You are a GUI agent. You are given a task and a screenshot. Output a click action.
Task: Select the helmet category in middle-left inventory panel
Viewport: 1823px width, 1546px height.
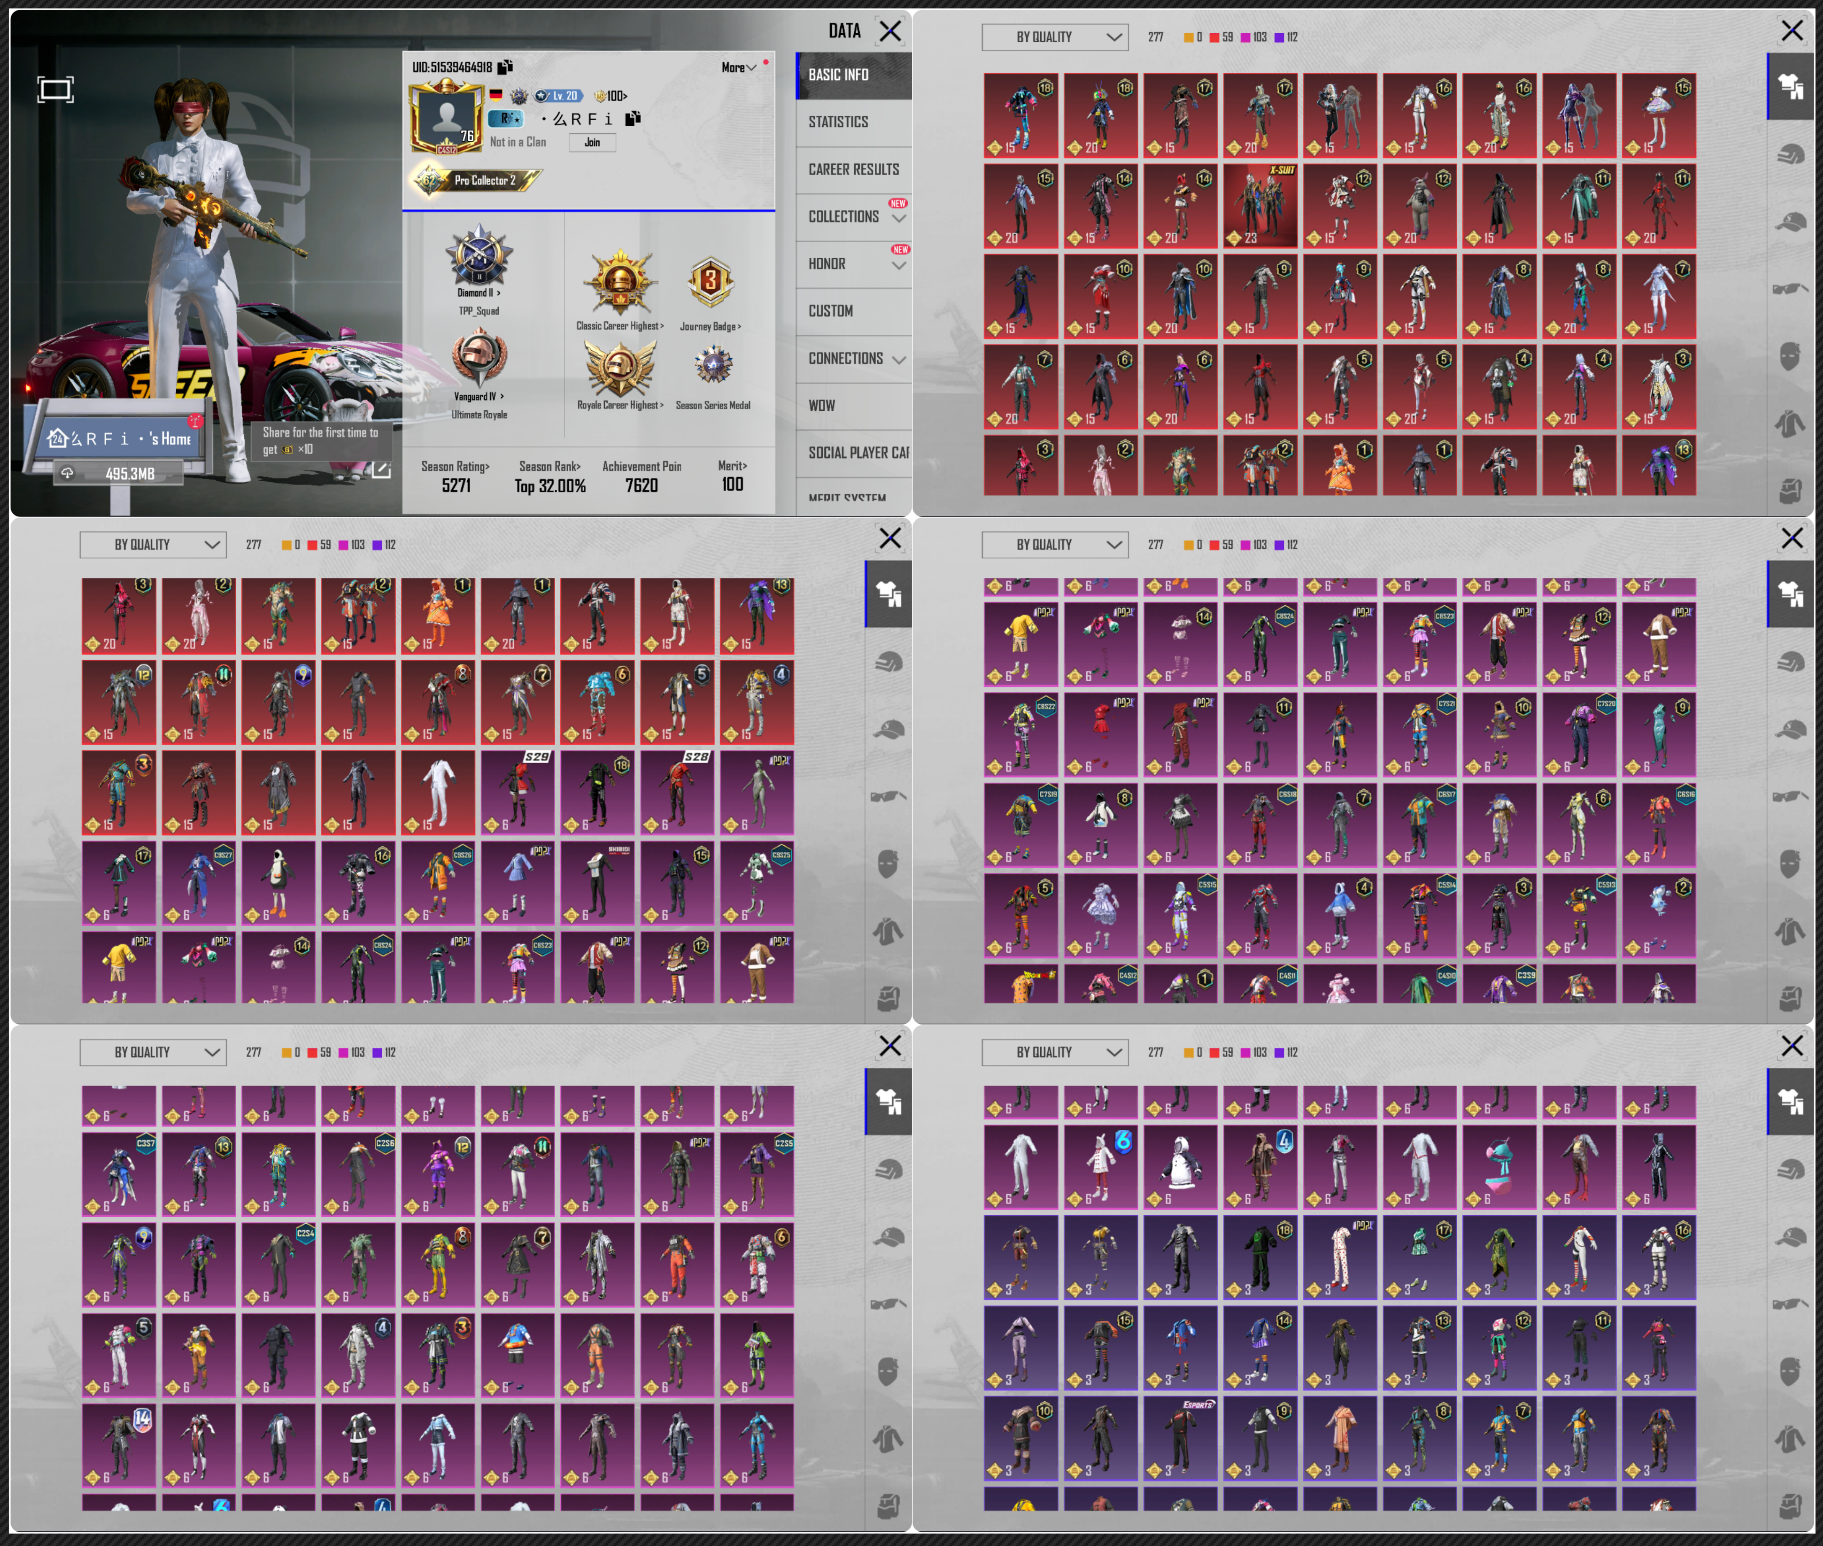click(888, 662)
